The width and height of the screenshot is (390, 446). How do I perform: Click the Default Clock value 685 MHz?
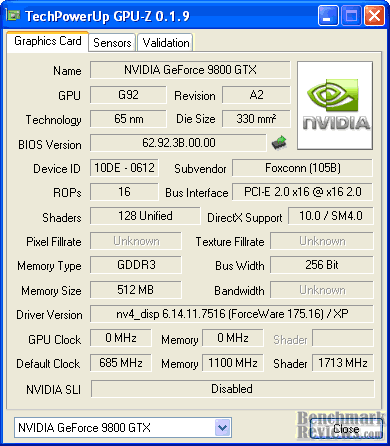pos(121,363)
